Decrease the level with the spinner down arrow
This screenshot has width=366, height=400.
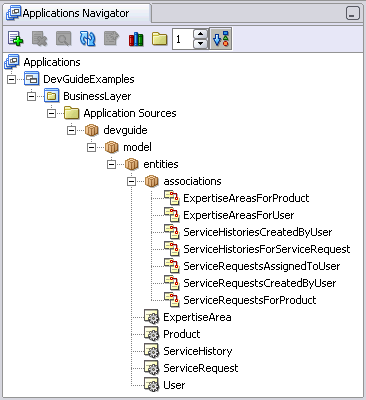click(201, 44)
